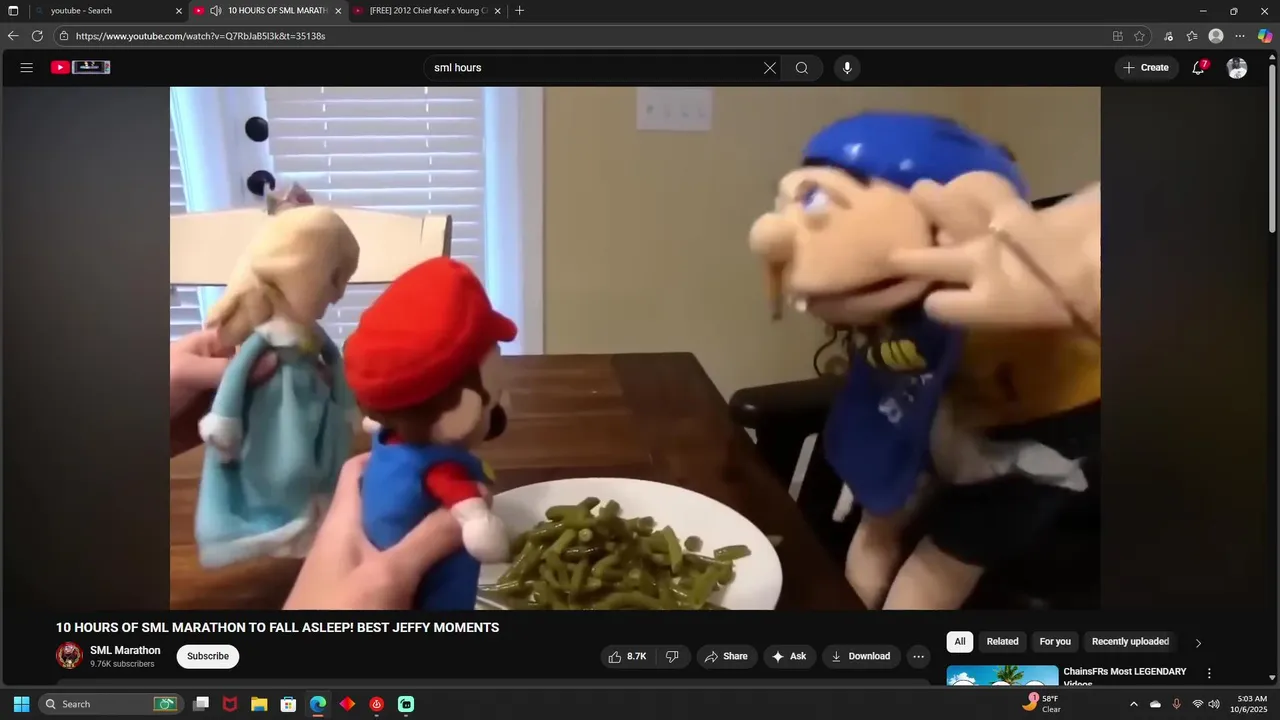Close the Chief Keef browser tab

[497, 11]
